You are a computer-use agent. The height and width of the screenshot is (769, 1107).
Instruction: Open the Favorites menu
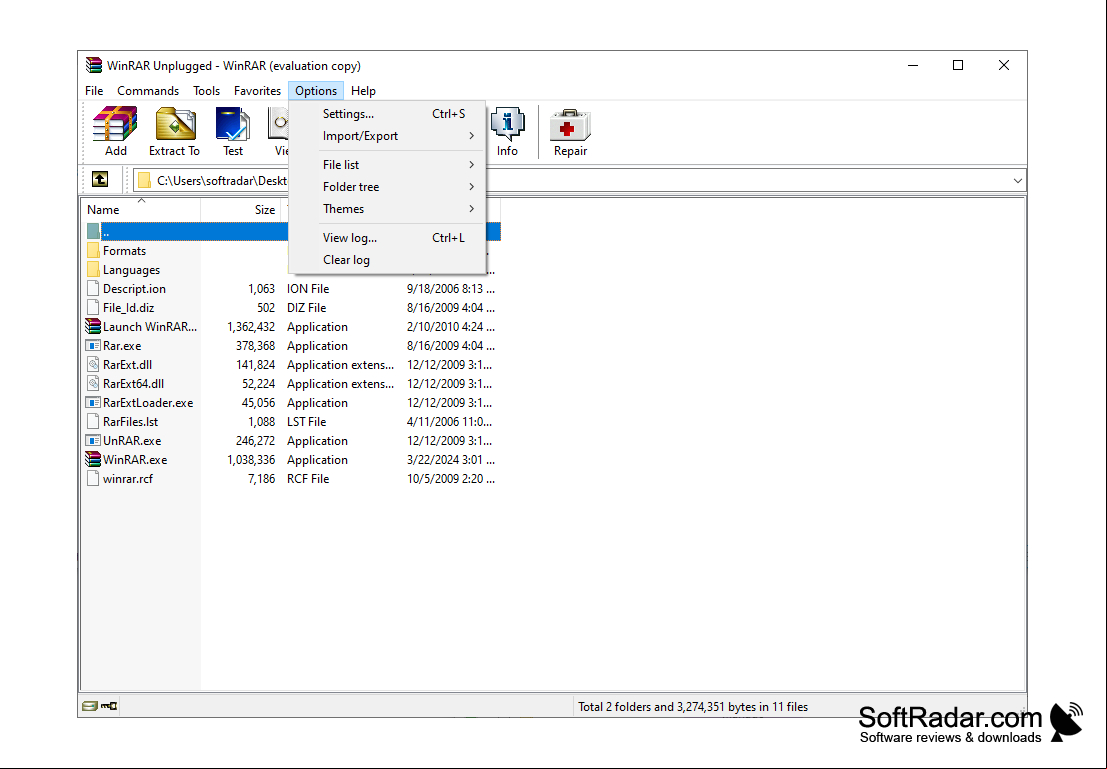257,90
